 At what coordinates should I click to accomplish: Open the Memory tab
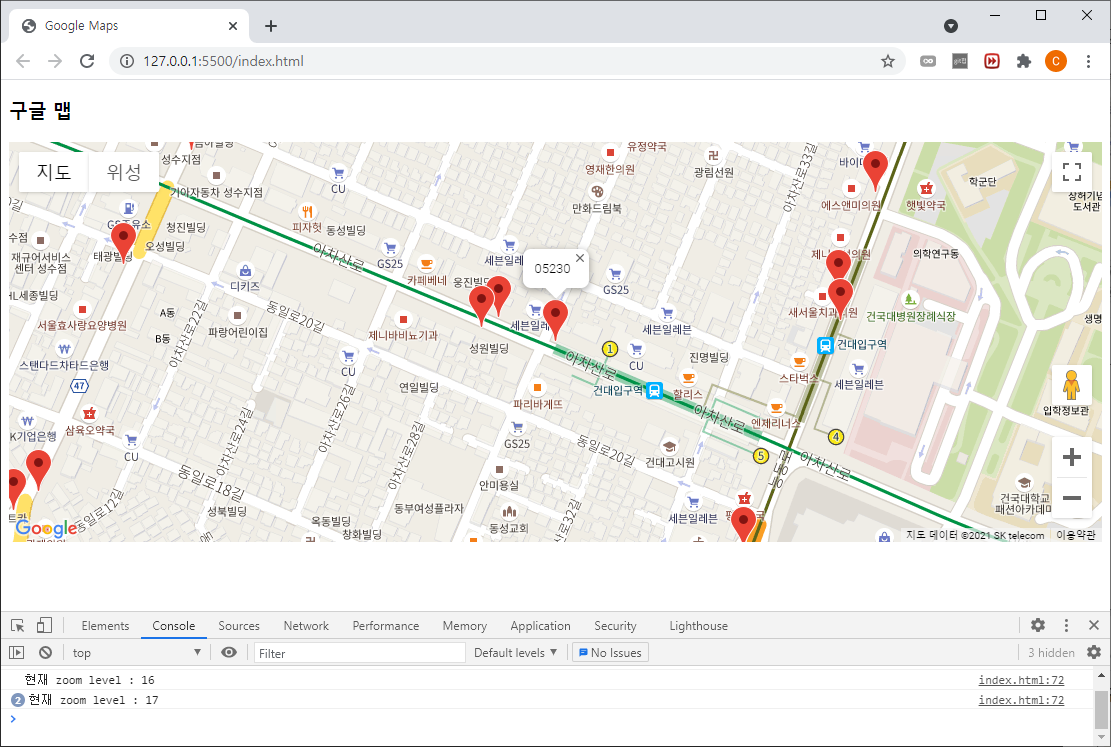(x=465, y=626)
